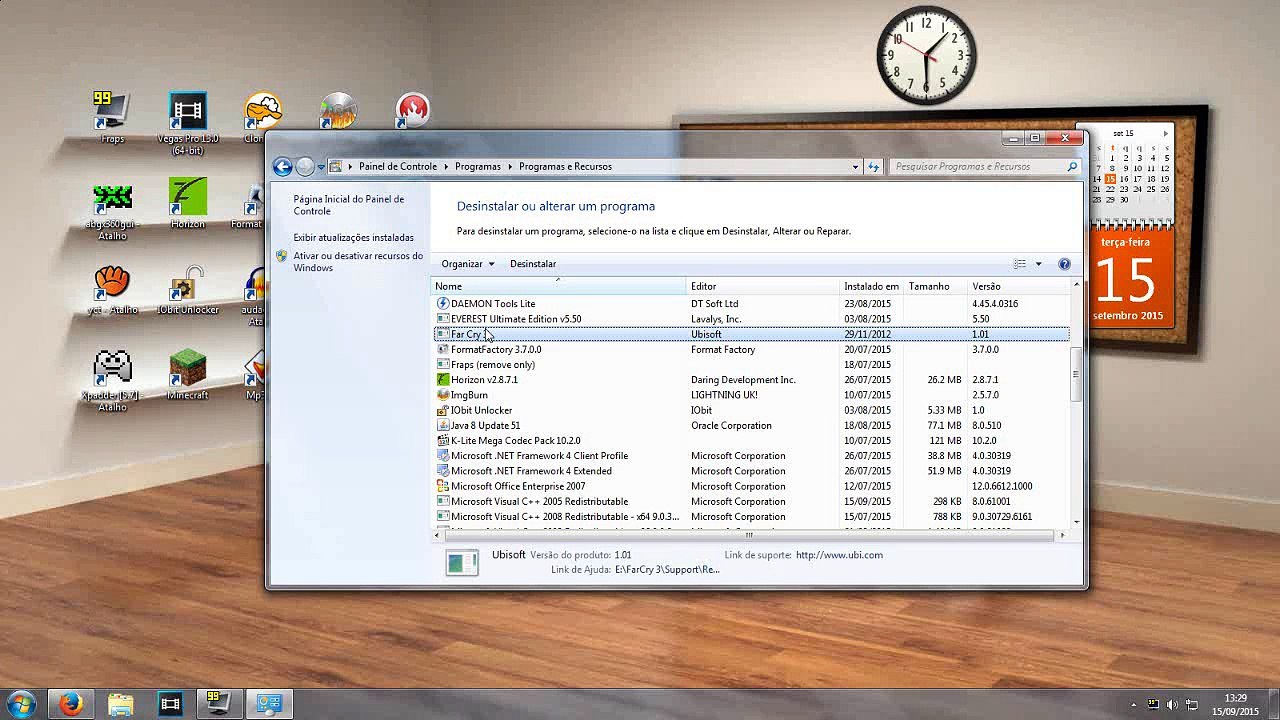Viewport: 1280px width, 720px height.
Task: Open the address bar history dropdown
Action: tap(855, 167)
